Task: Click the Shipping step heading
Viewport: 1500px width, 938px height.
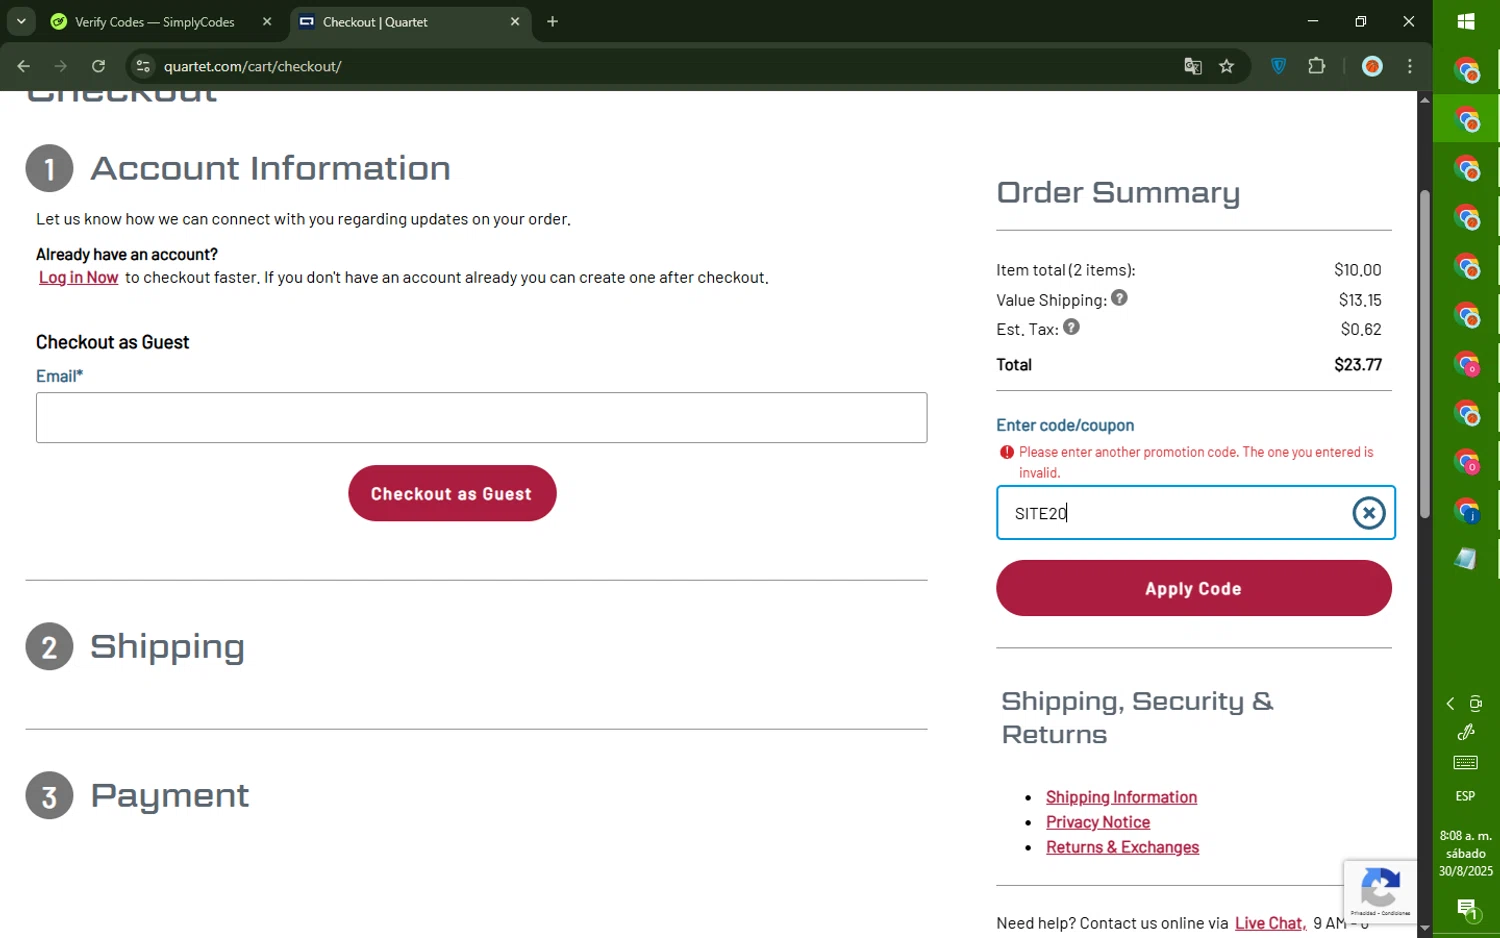Action: (x=168, y=647)
